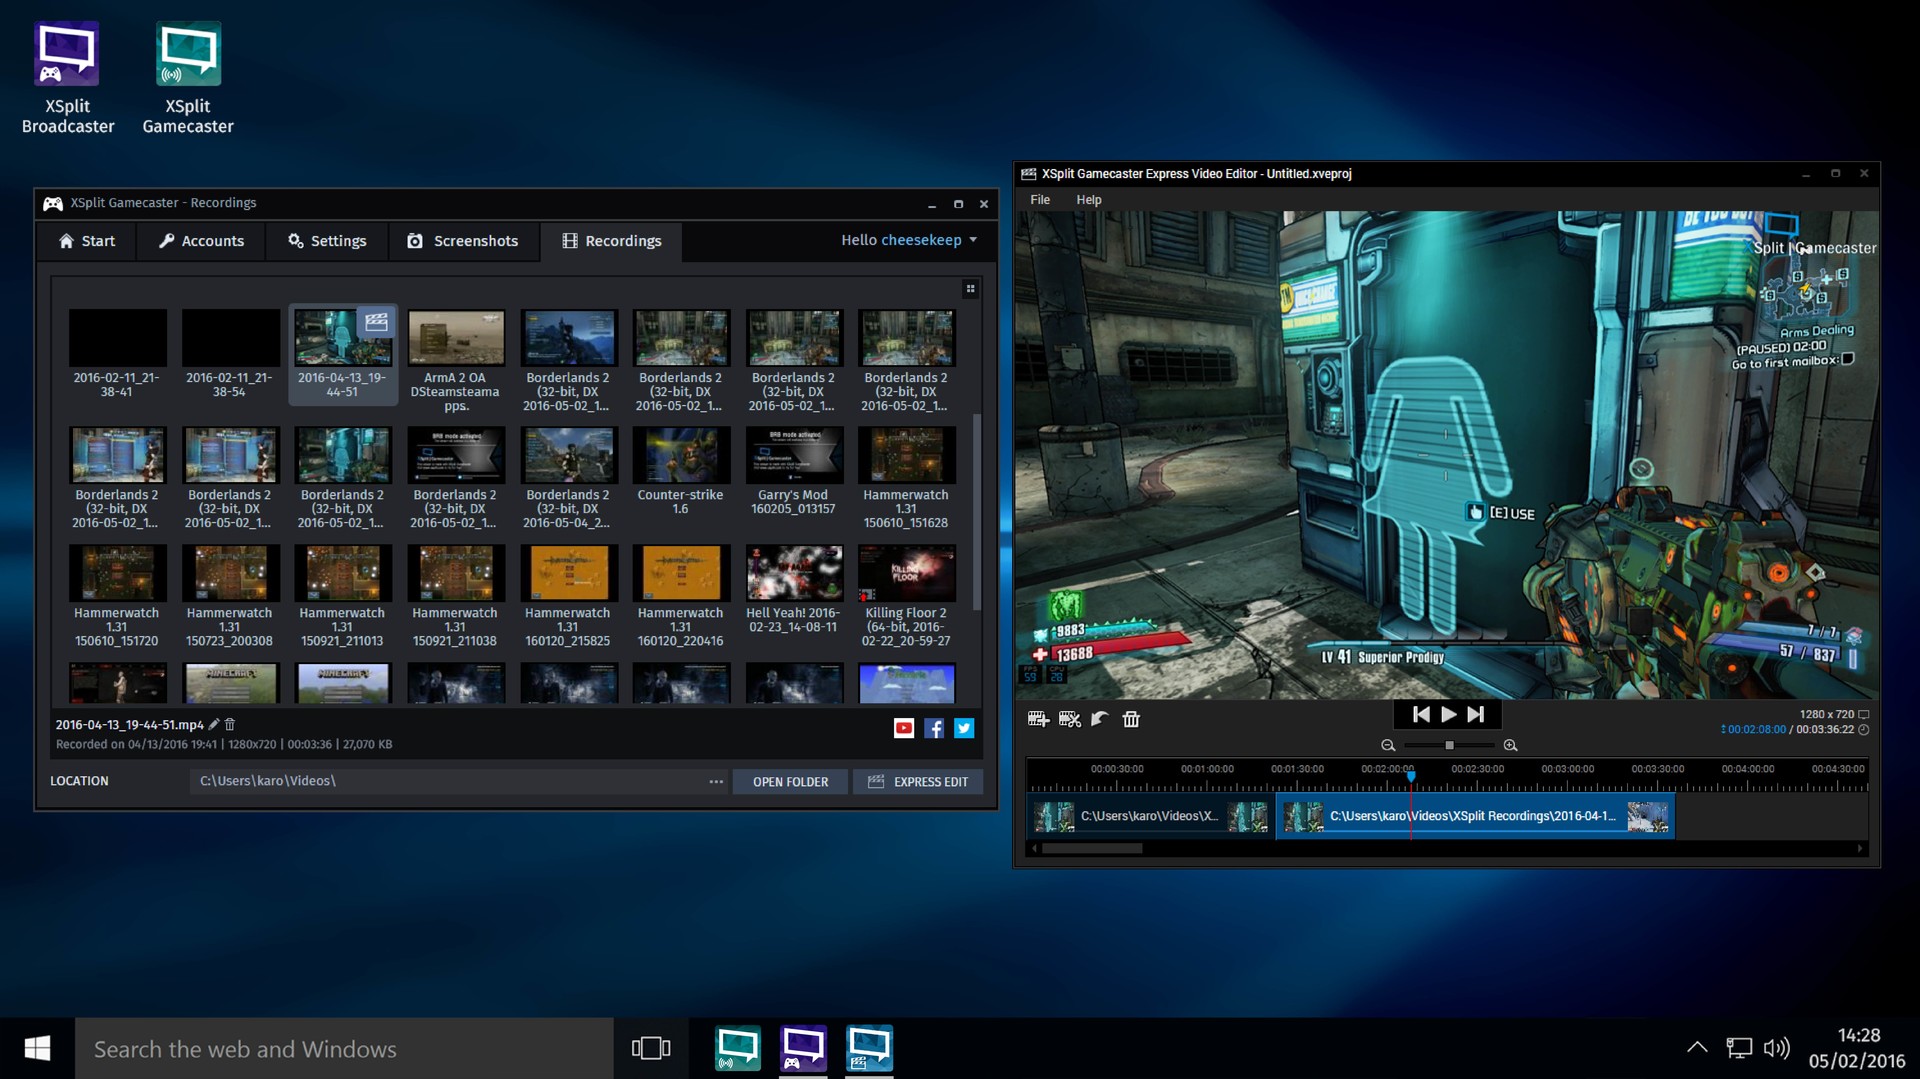Skip to the start of the video
1920x1079 pixels.
(1421, 714)
